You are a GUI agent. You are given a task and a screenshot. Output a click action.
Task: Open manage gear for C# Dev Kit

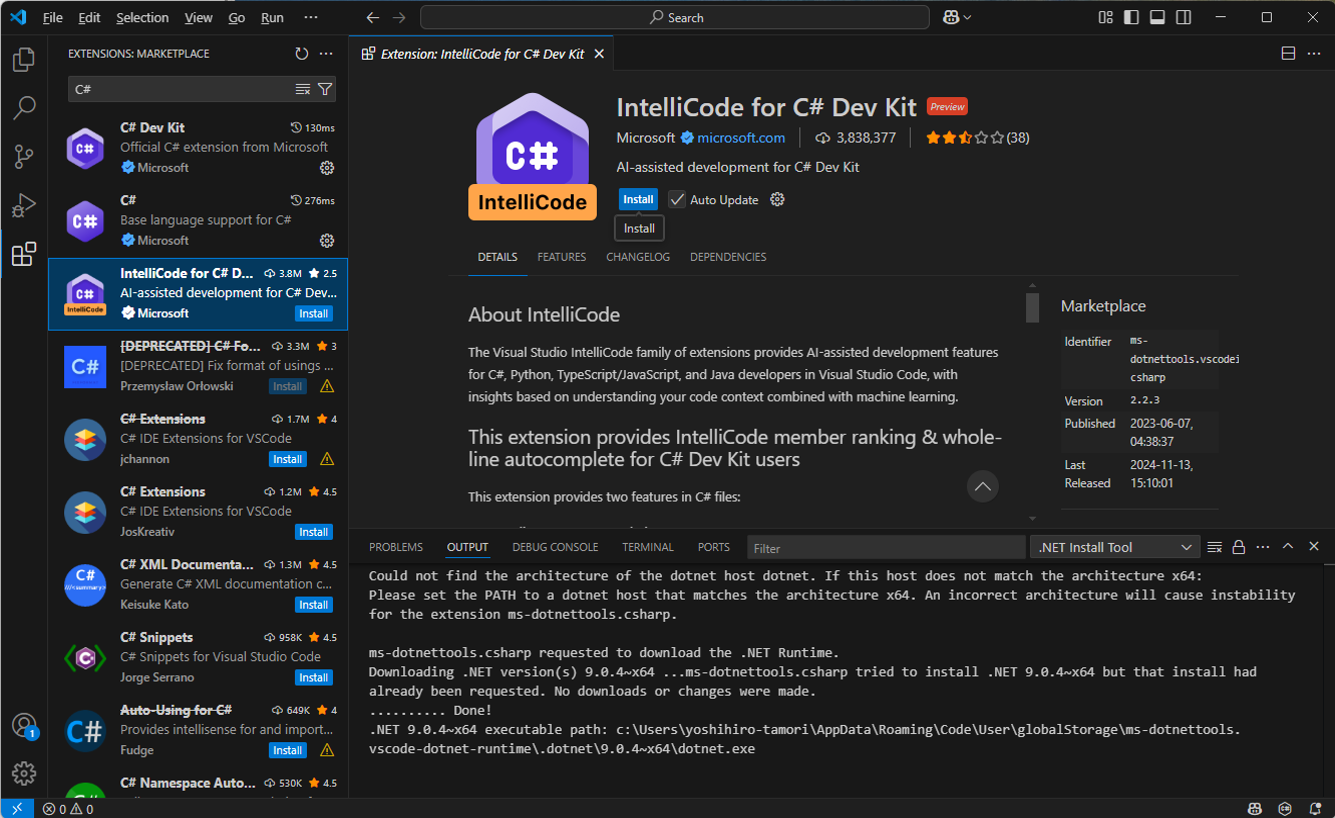click(x=326, y=168)
